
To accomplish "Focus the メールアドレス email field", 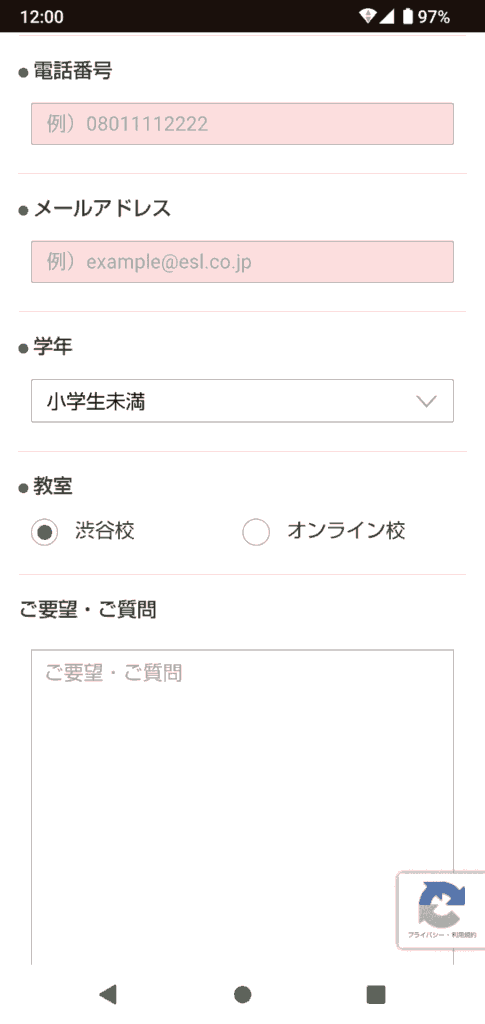I will (242, 262).
